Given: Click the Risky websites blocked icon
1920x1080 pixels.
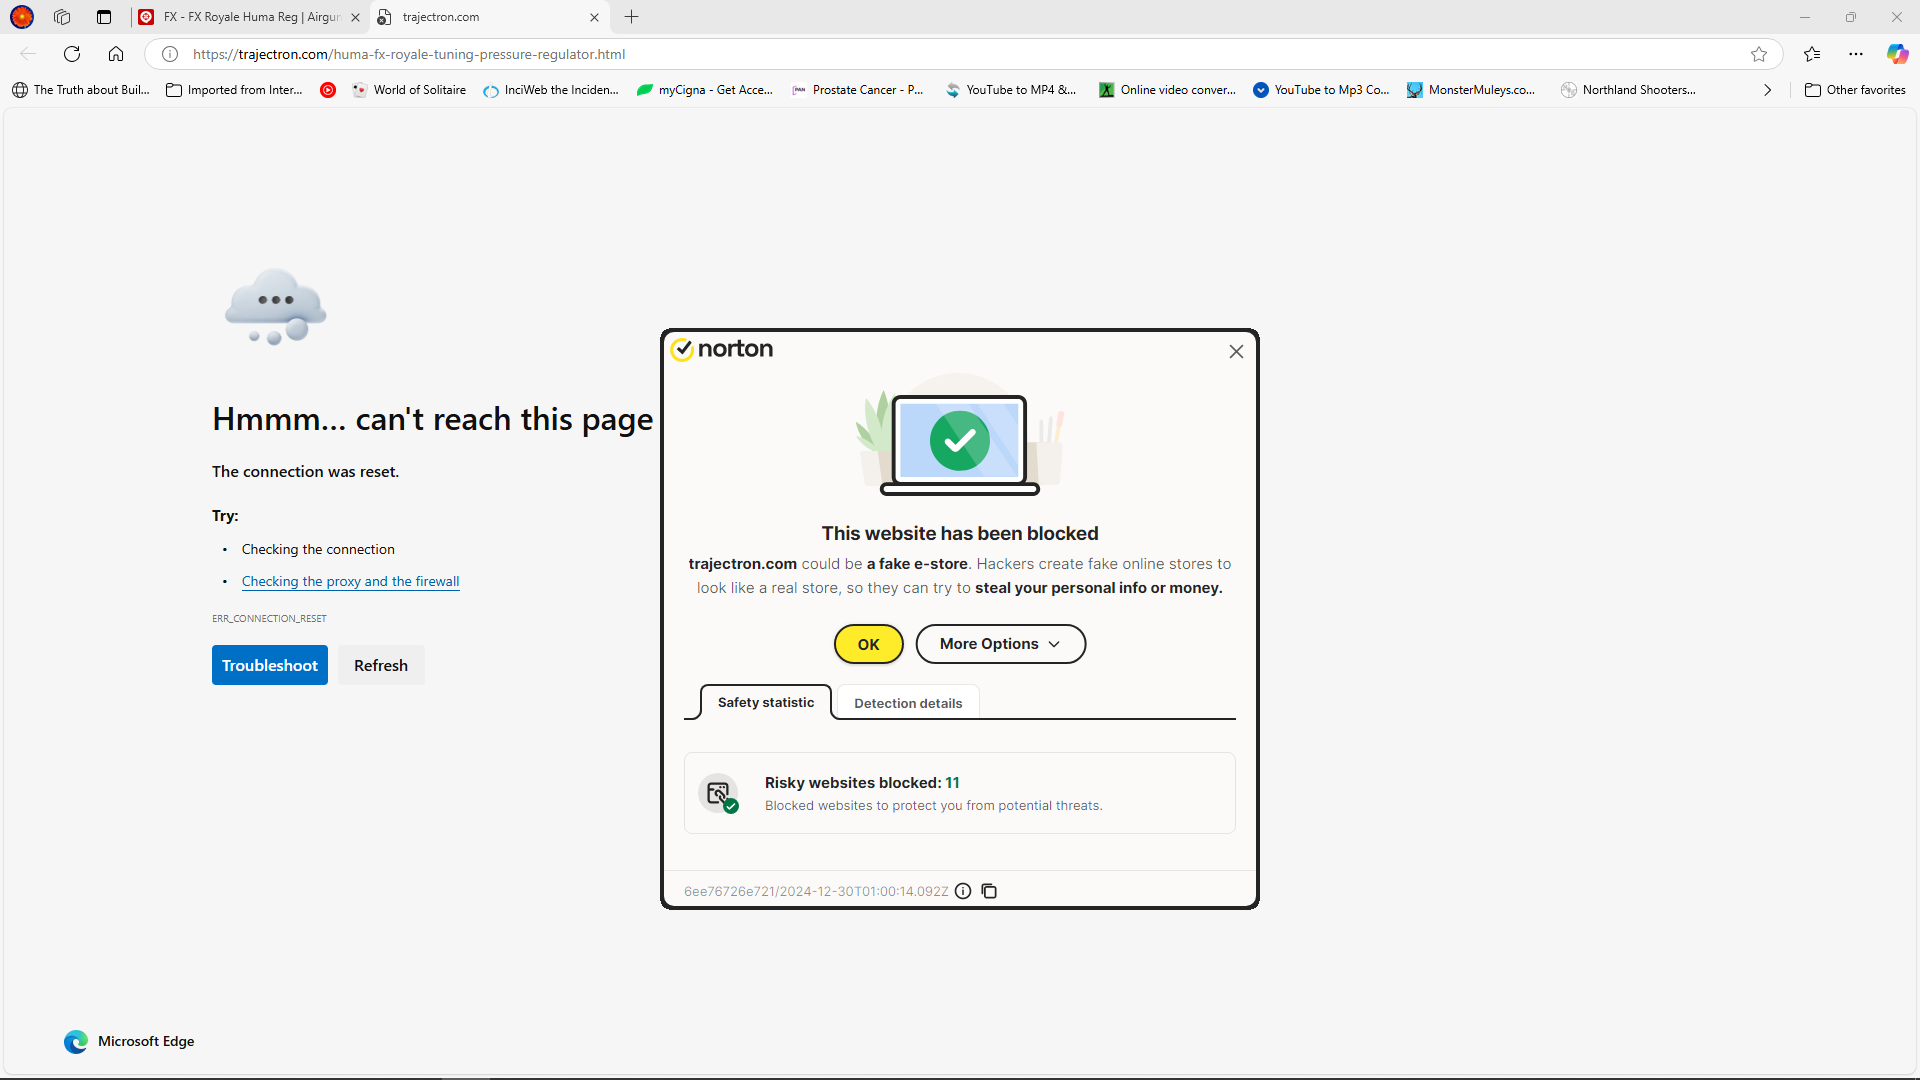Looking at the screenshot, I should (x=718, y=794).
